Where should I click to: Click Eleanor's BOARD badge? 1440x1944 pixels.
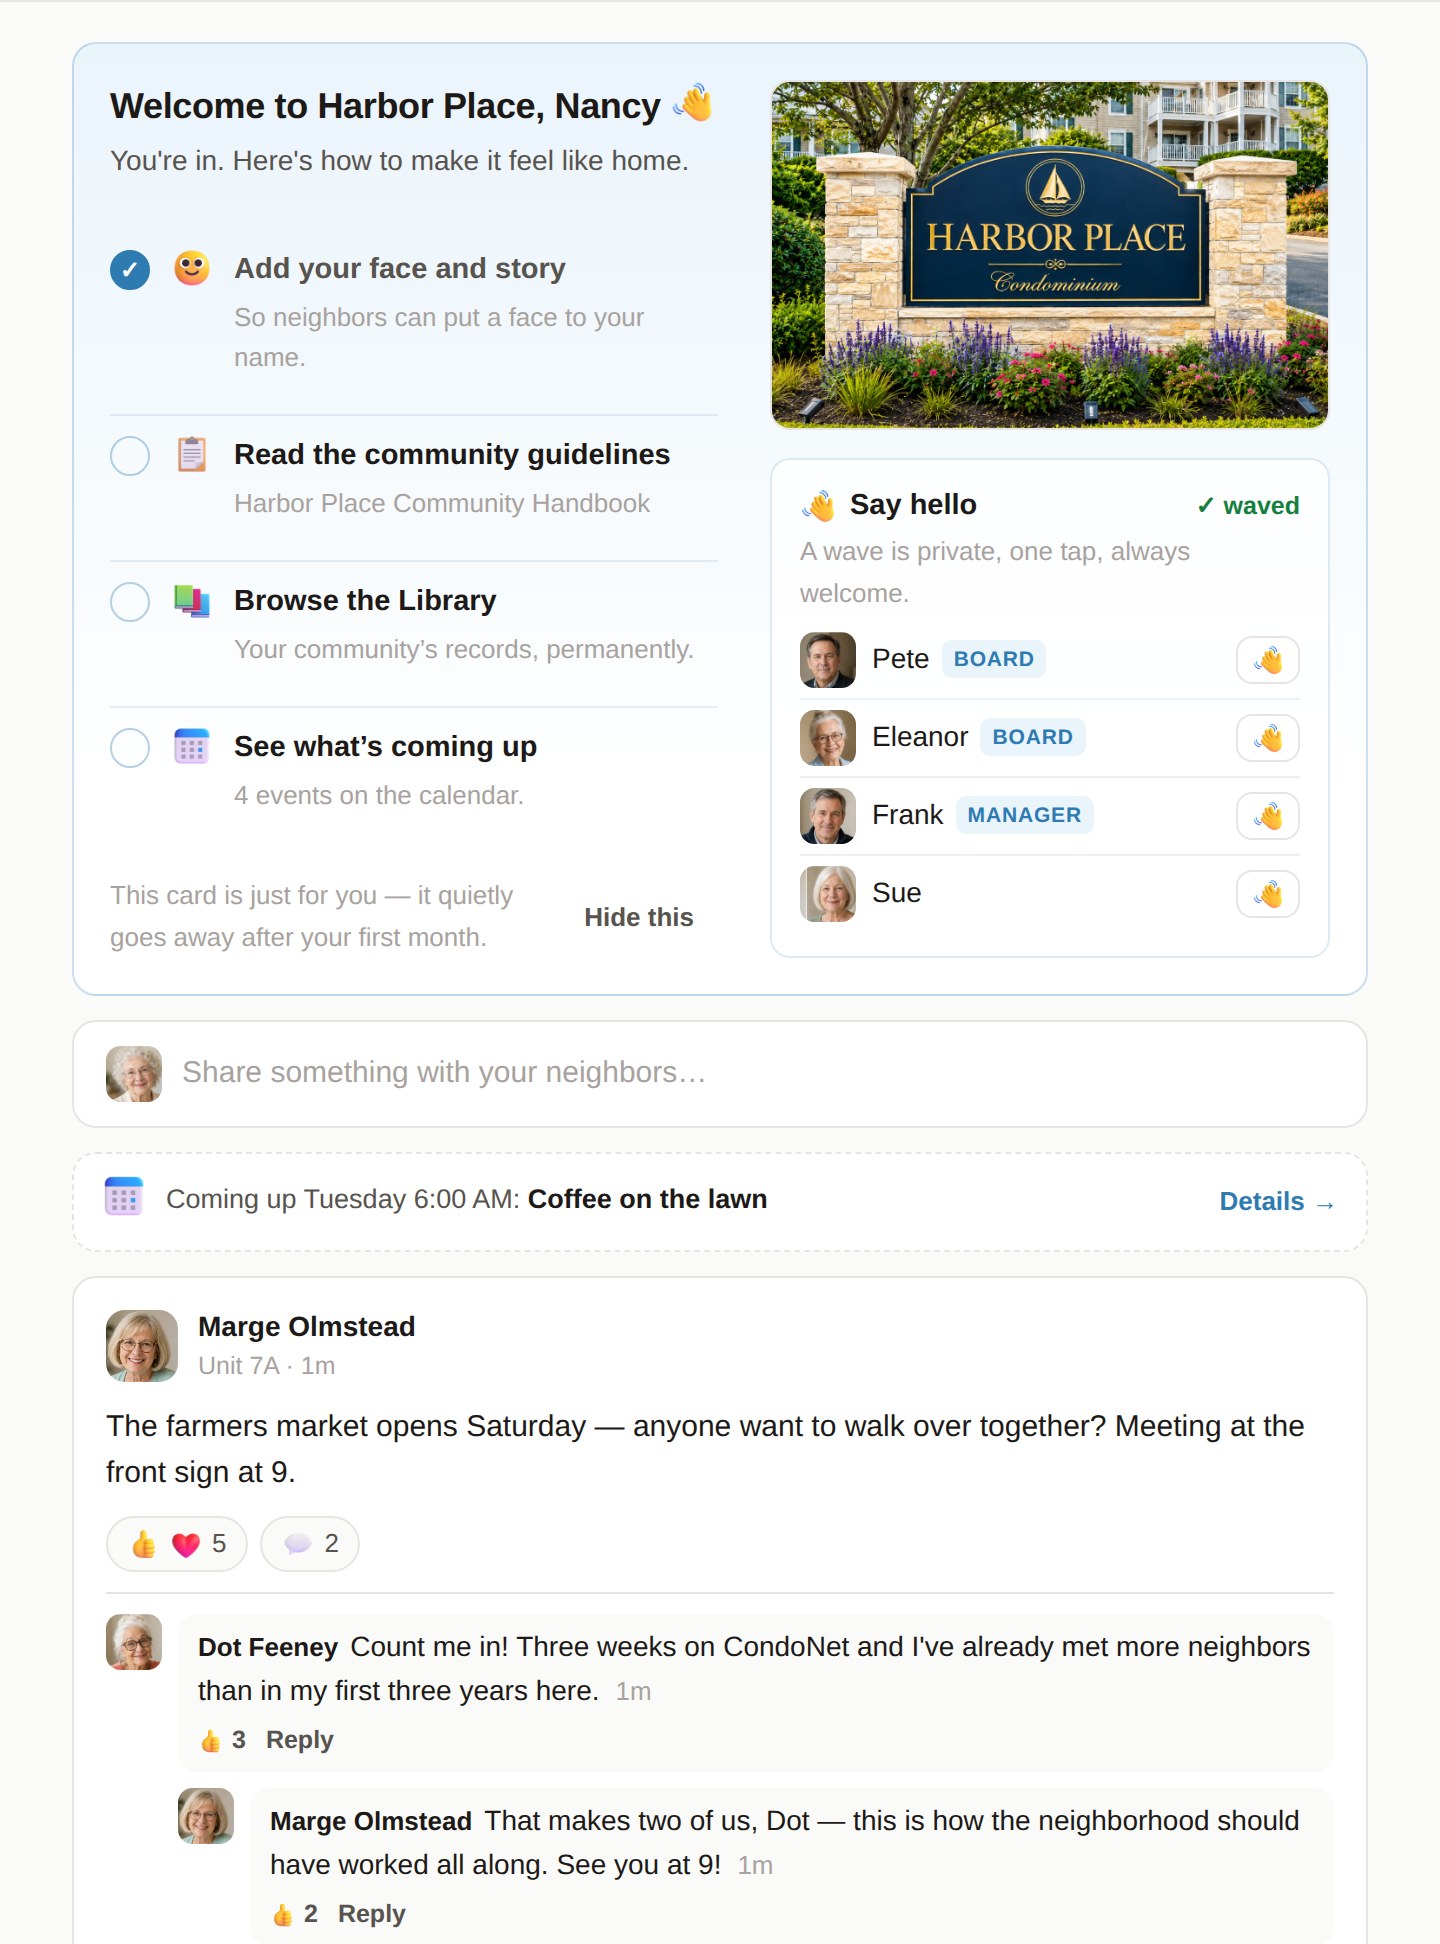point(1032,737)
